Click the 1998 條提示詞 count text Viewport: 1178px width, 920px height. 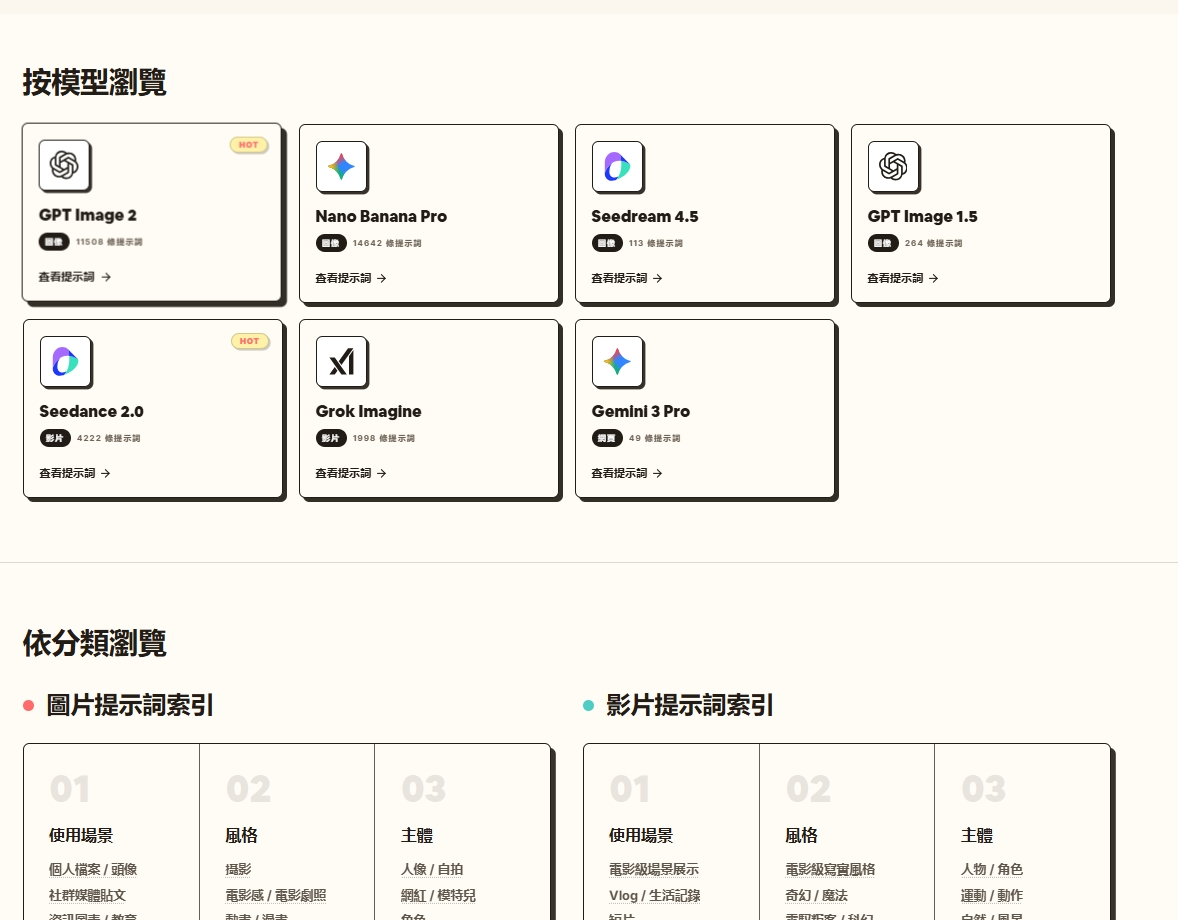click(384, 439)
